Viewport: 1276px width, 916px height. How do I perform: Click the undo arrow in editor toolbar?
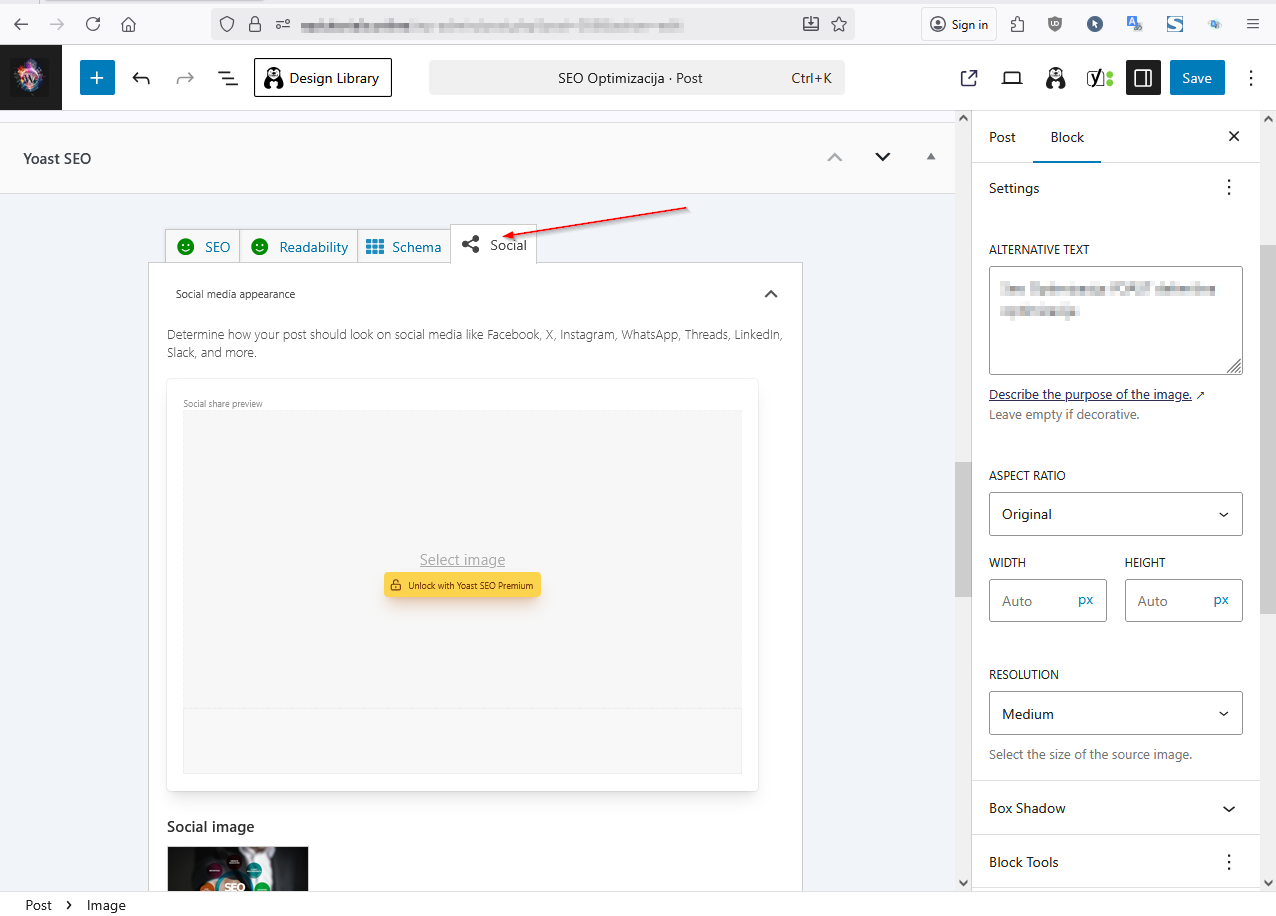click(x=141, y=78)
